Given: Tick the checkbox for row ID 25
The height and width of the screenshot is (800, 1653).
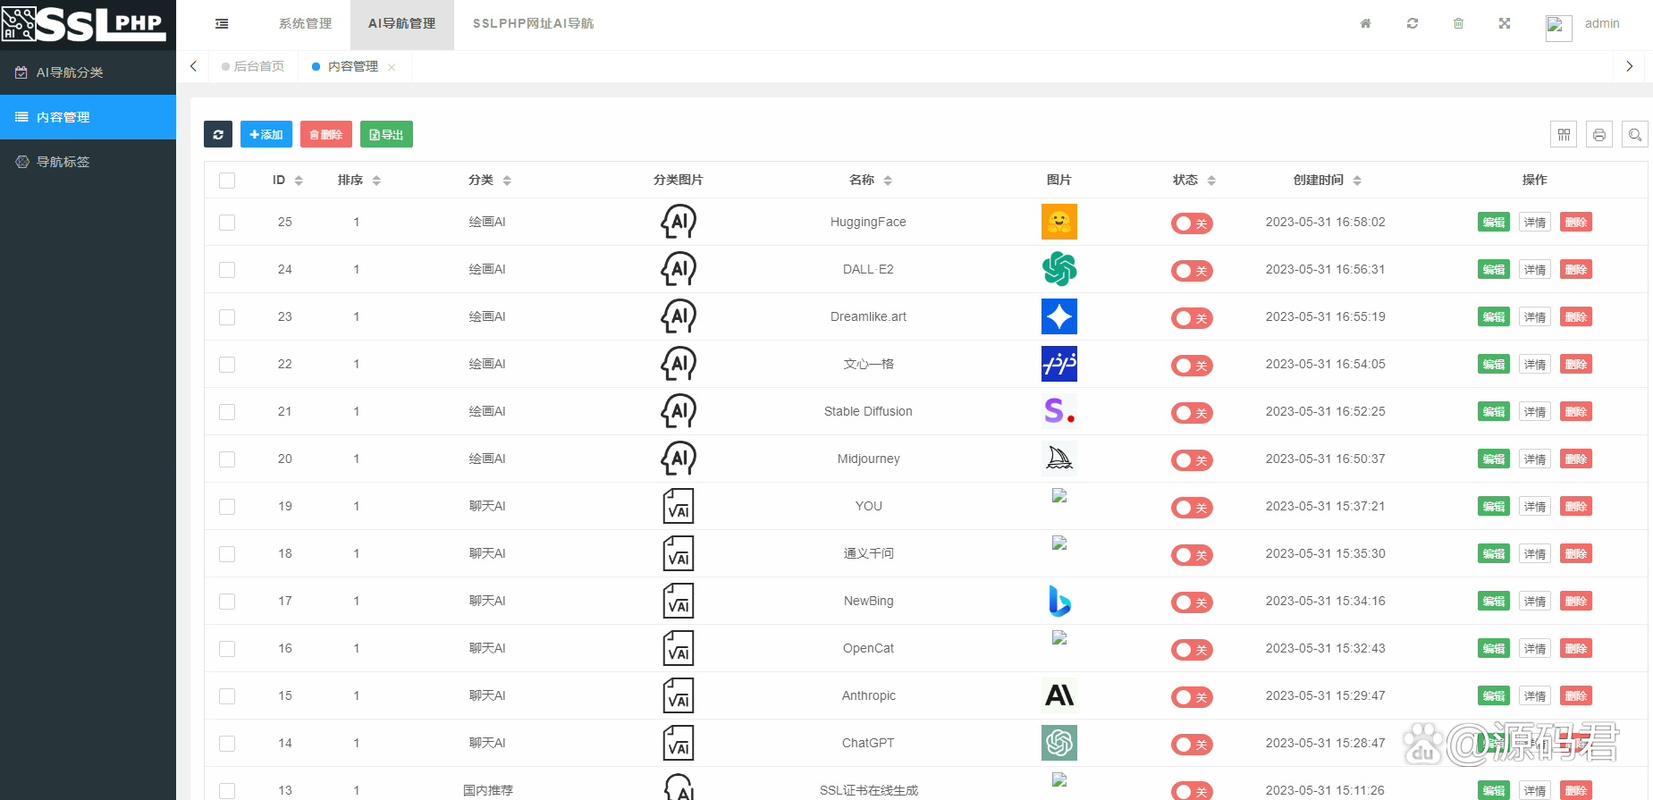Looking at the screenshot, I should click(x=227, y=222).
